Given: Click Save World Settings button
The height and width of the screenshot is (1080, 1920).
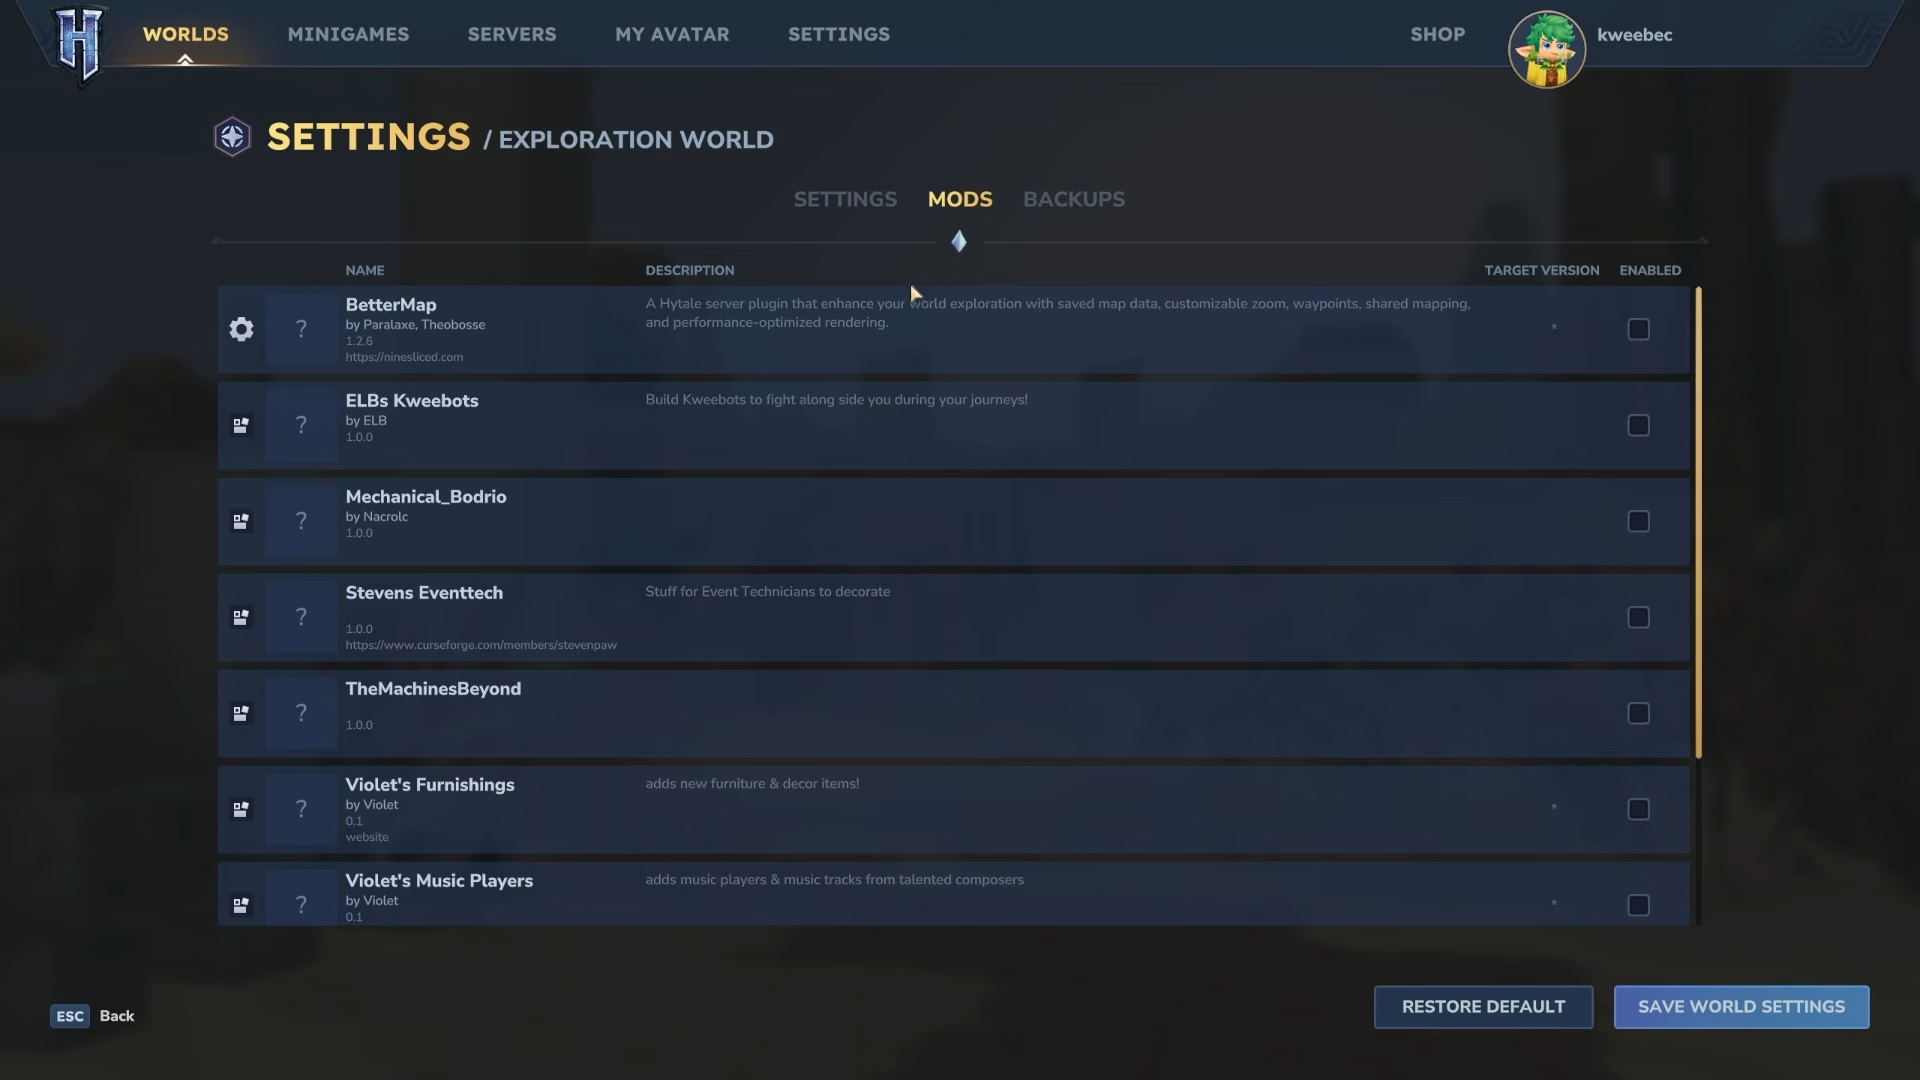Looking at the screenshot, I should pyautogui.click(x=1741, y=1007).
